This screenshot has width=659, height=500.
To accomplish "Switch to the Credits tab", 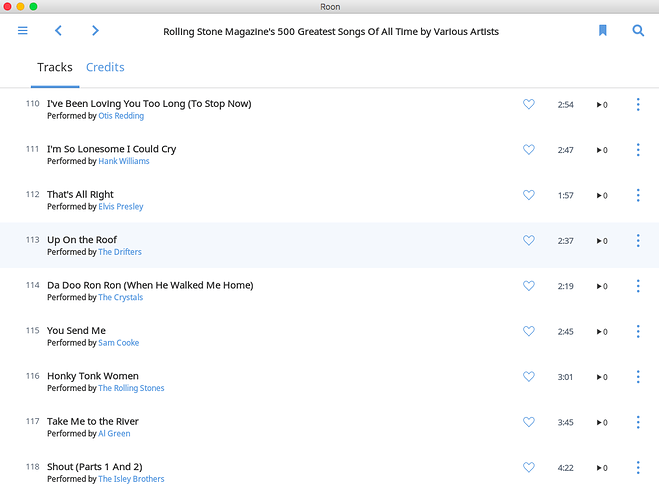I will coord(105,67).
